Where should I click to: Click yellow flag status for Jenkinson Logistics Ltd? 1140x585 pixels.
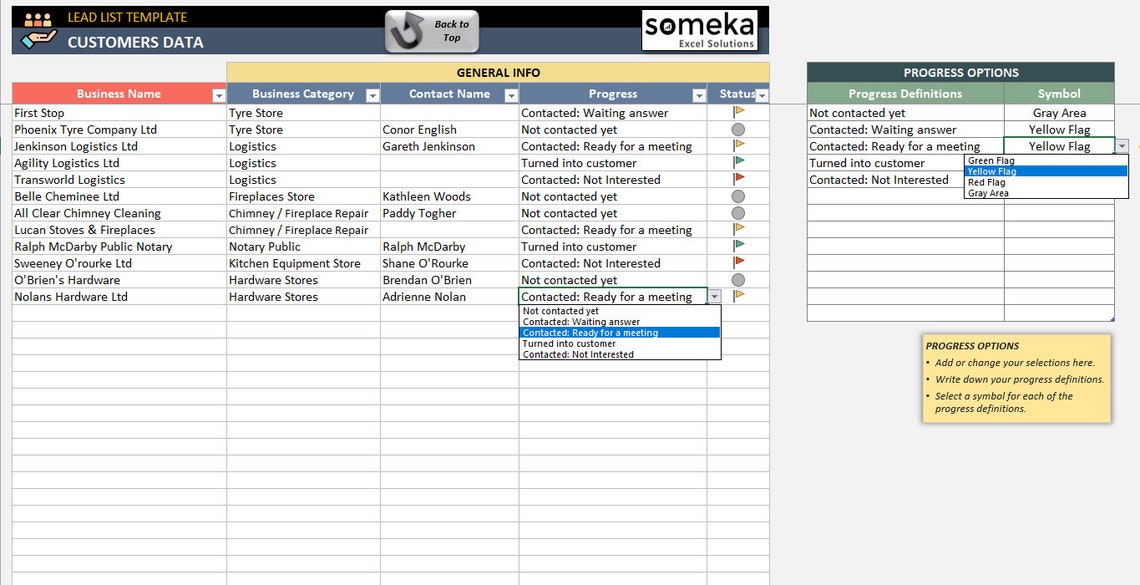point(739,145)
